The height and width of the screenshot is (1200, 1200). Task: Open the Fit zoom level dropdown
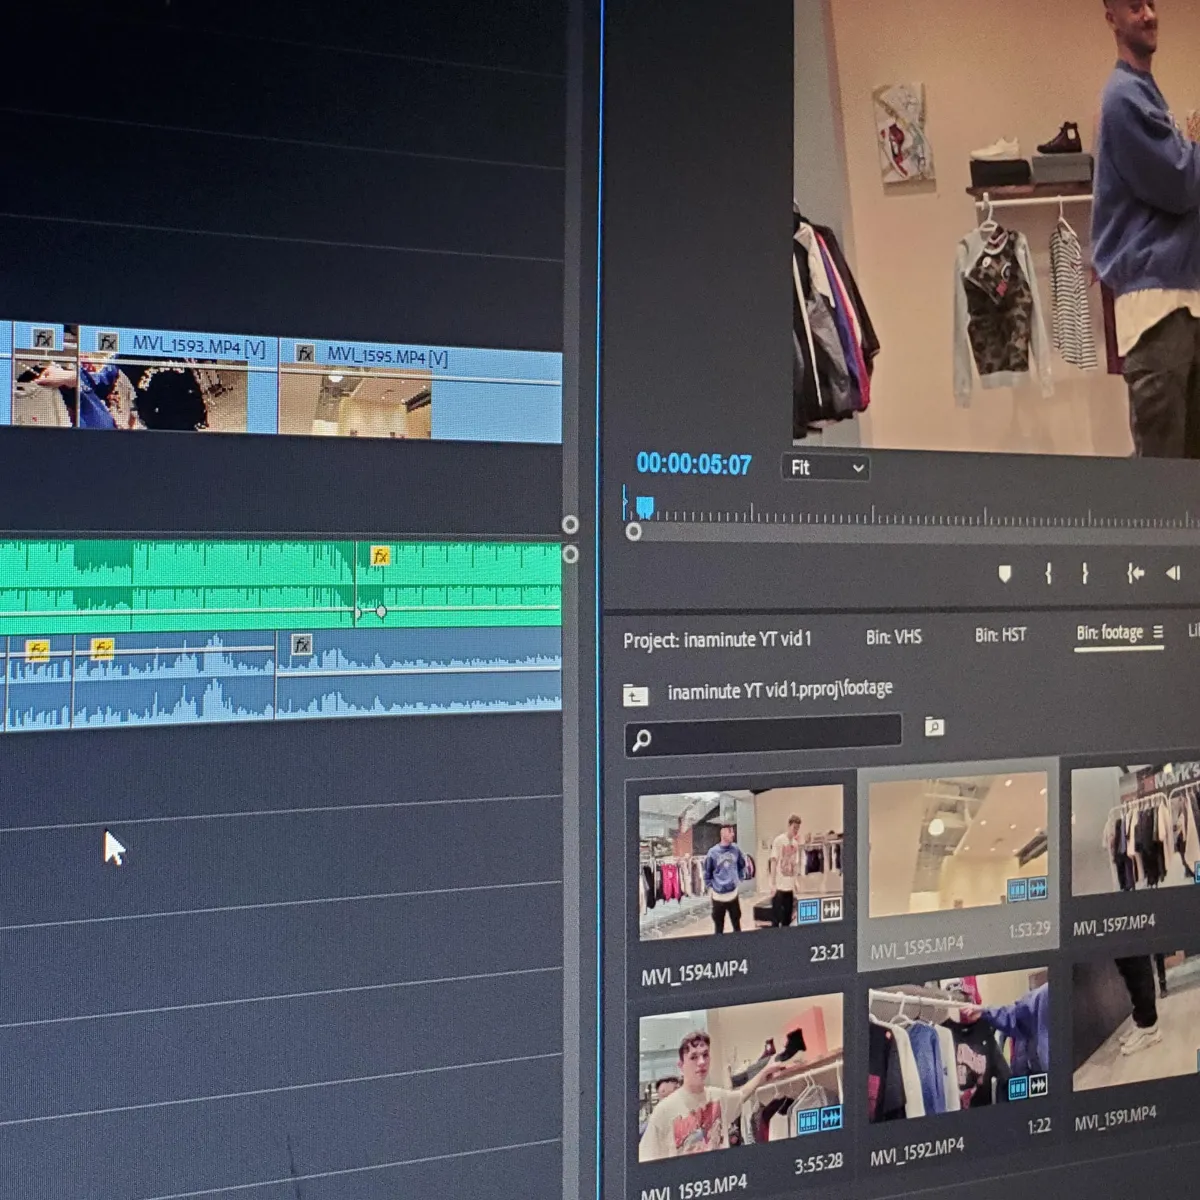(x=826, y=467)
